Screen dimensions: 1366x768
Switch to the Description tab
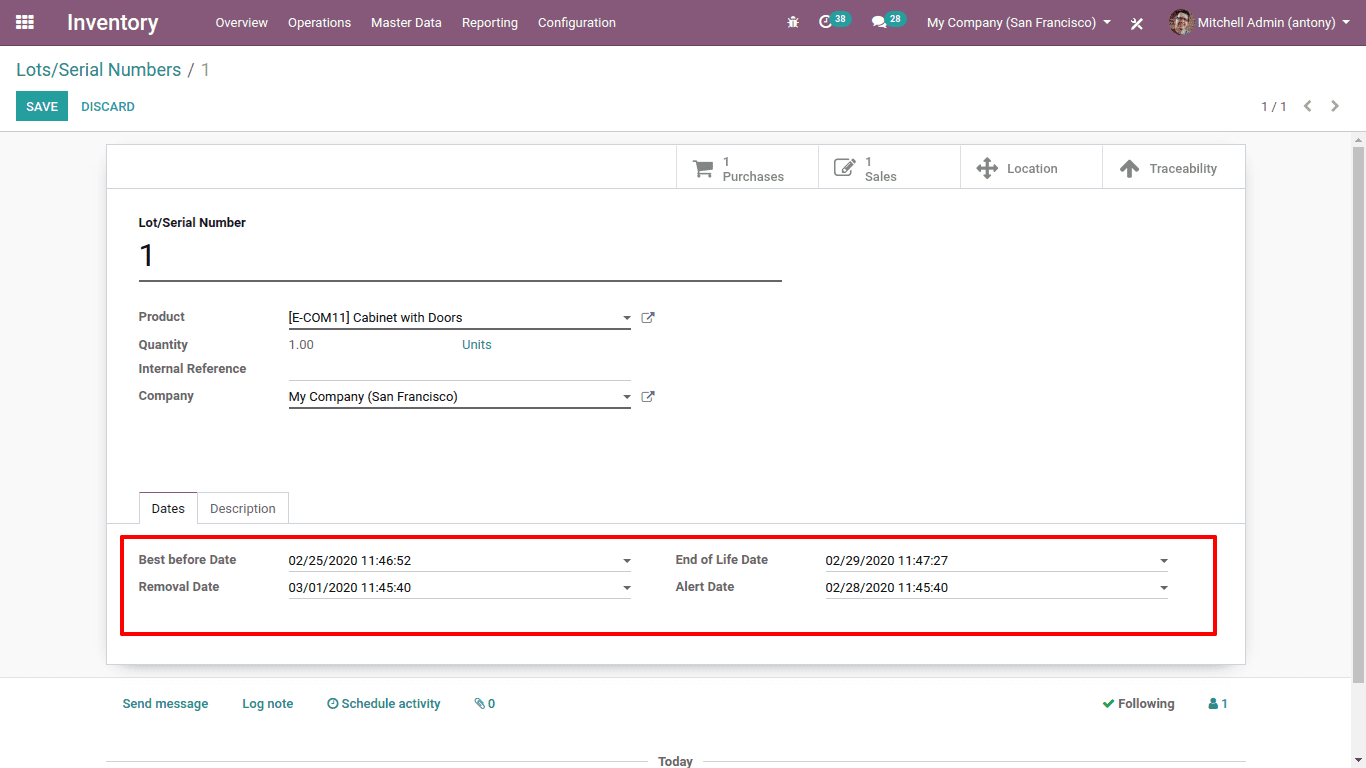(243, 508)
